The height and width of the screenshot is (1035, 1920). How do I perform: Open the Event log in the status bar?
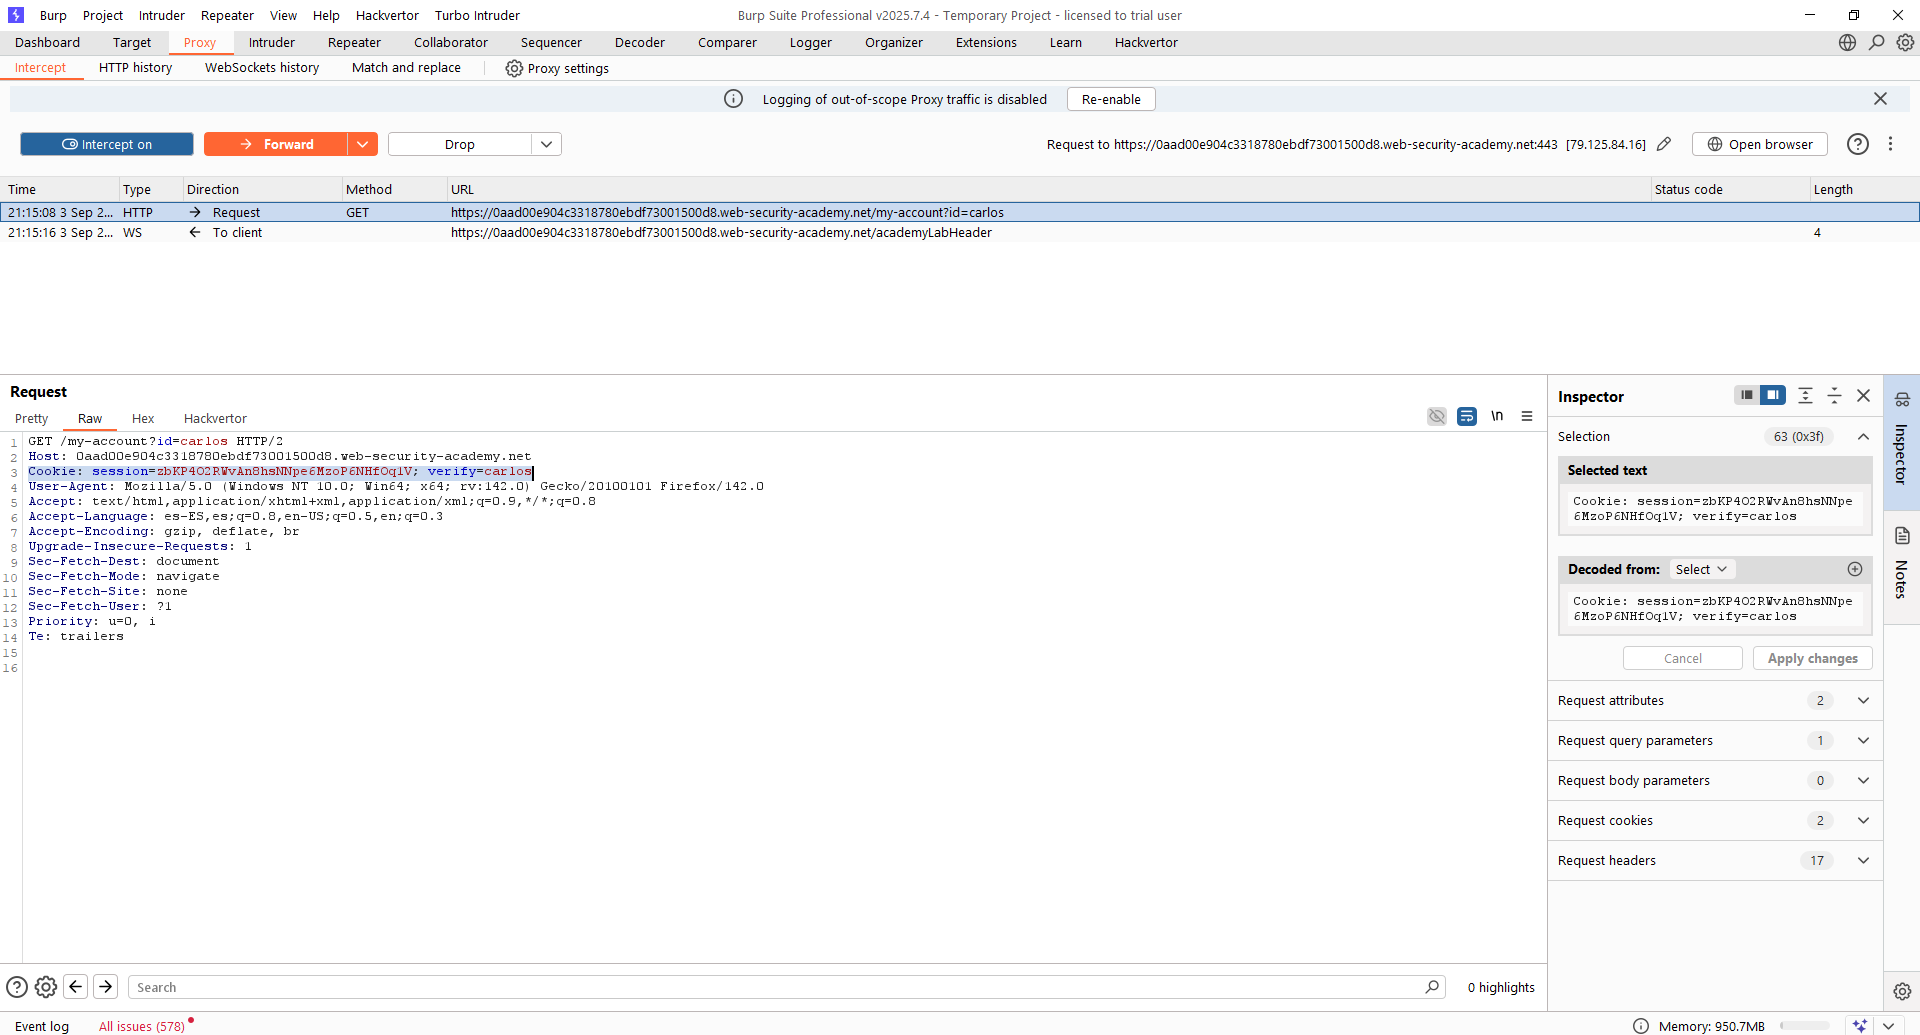click(x=42, y=1026)
